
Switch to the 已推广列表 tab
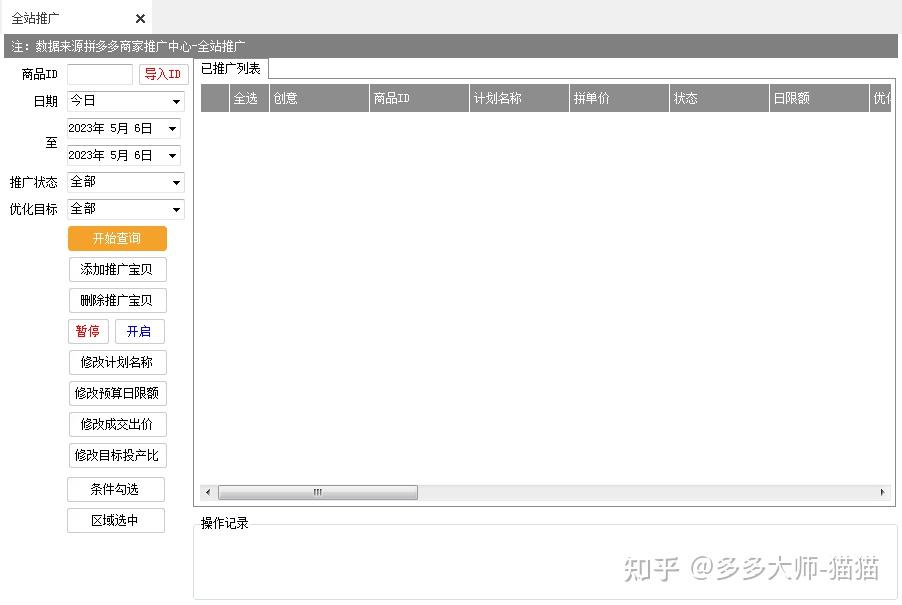point(231,68)
